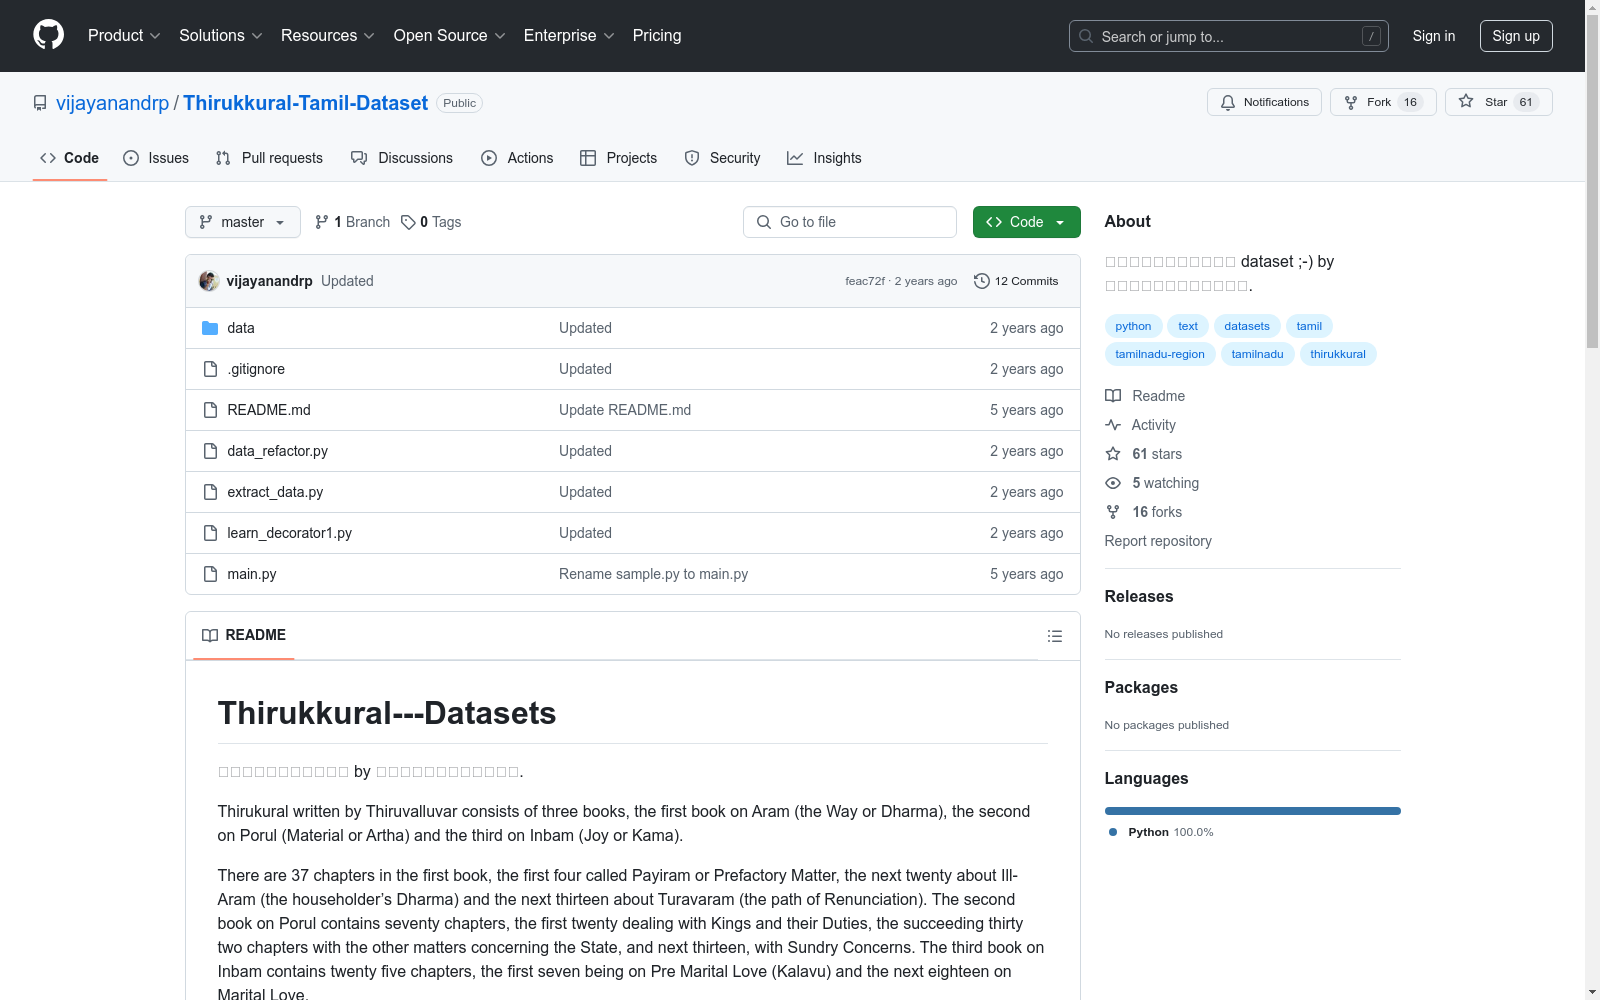
Task: Focus the Search or jump to field
Action: (x=1229, y=36)
